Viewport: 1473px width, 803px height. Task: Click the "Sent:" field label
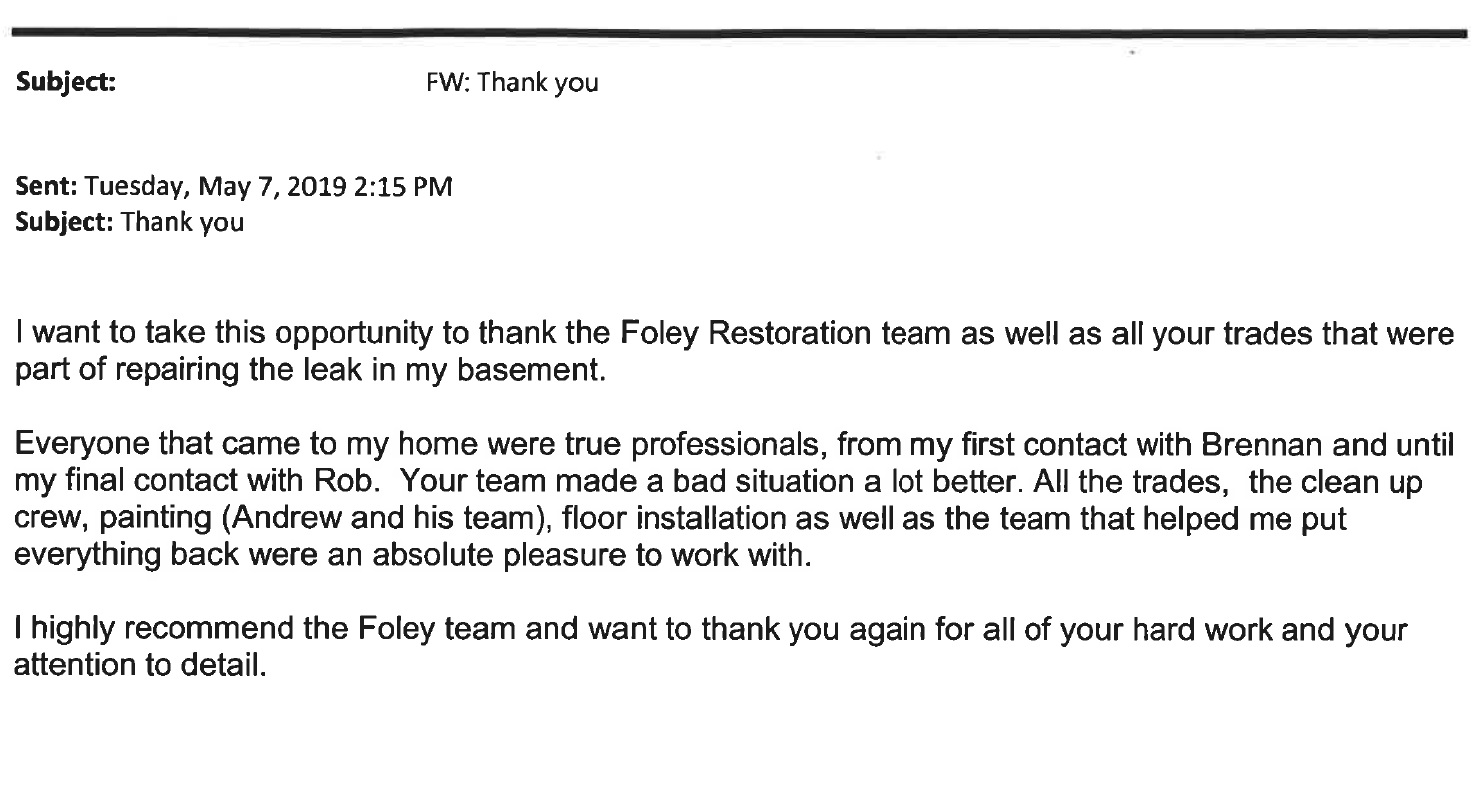point(46,186)
